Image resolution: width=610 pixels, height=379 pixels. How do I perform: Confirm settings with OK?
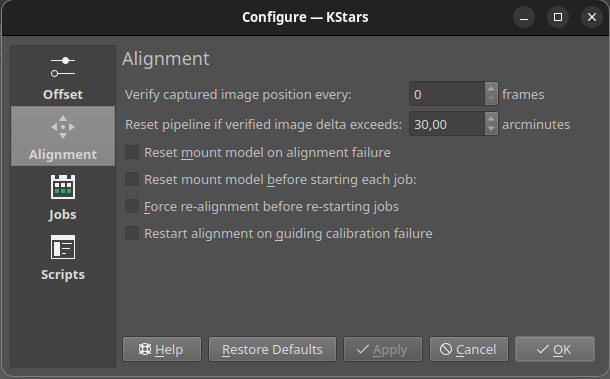click(x=555, y=349)
